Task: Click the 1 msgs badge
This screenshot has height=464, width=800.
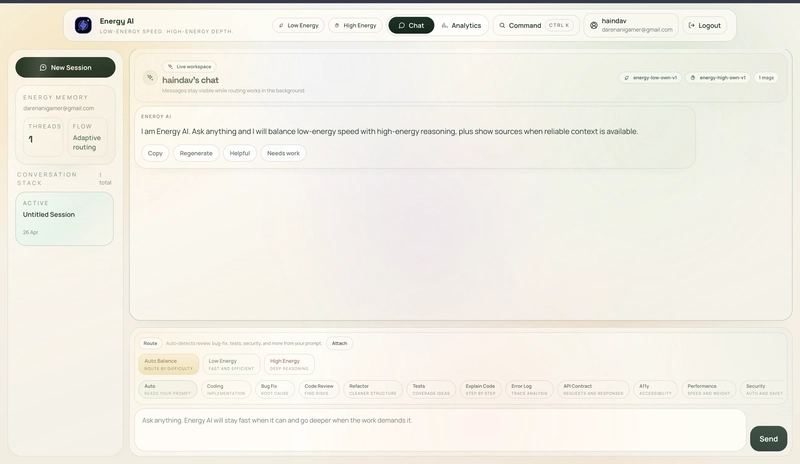Action: point(766,78)
